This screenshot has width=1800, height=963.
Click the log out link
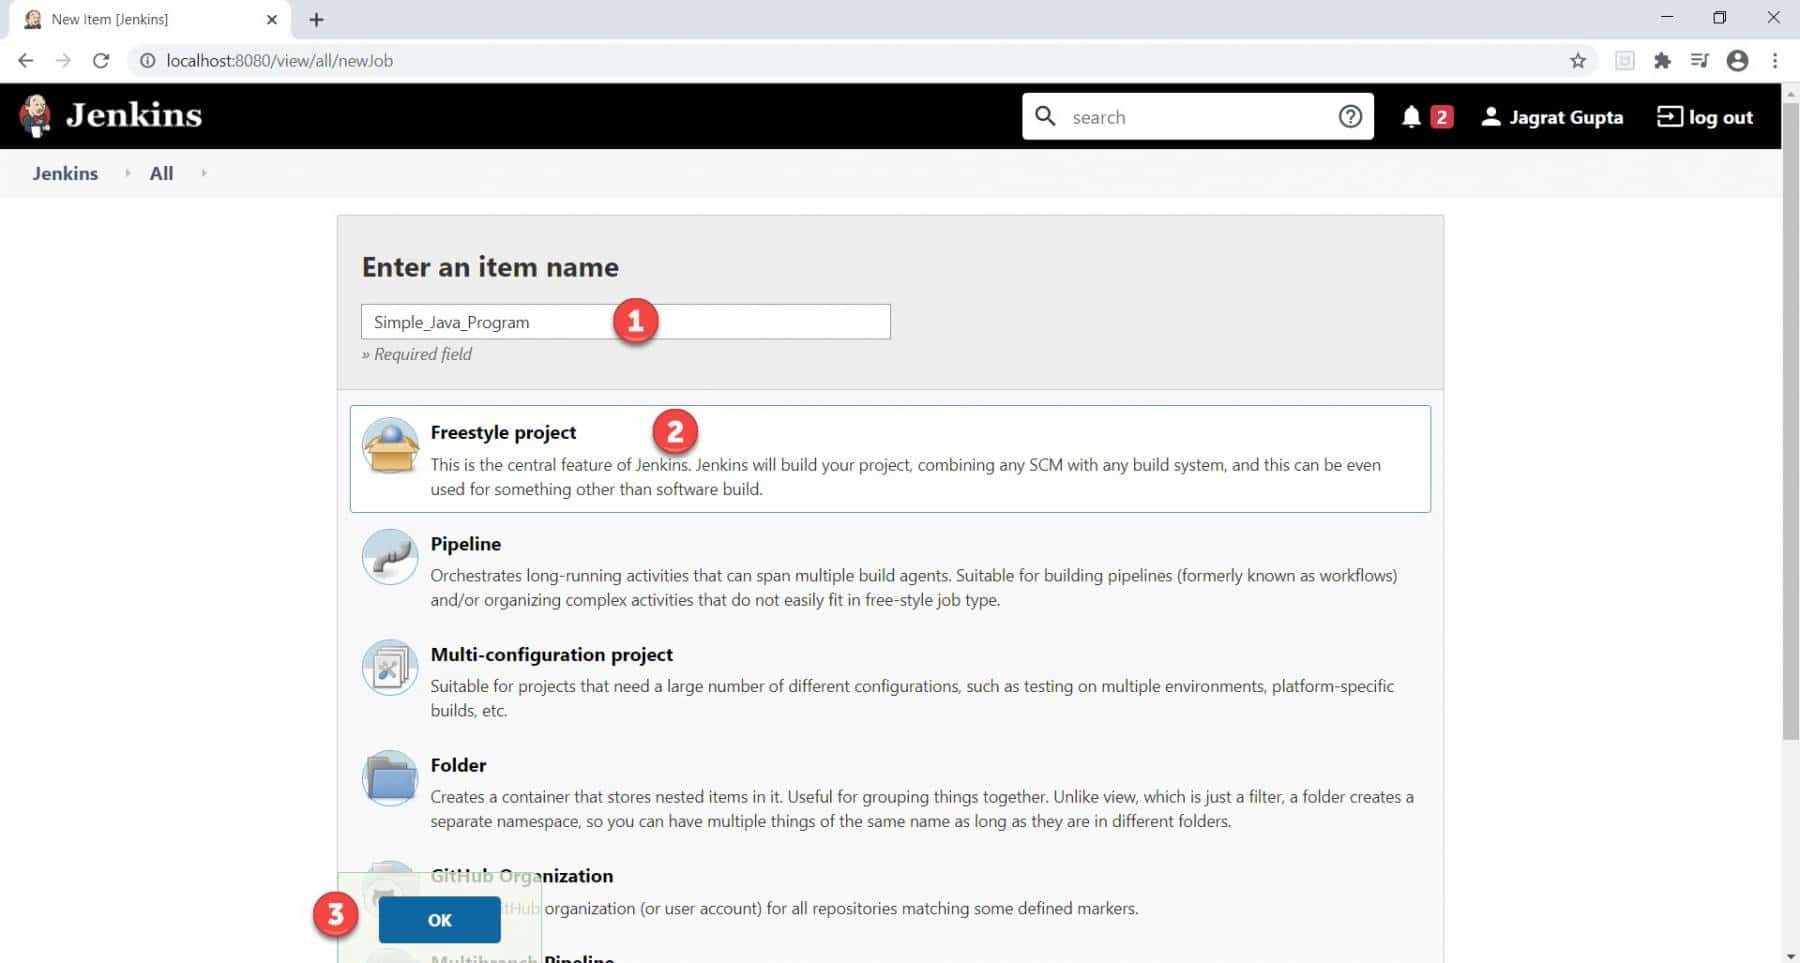tap(1705, 117)
